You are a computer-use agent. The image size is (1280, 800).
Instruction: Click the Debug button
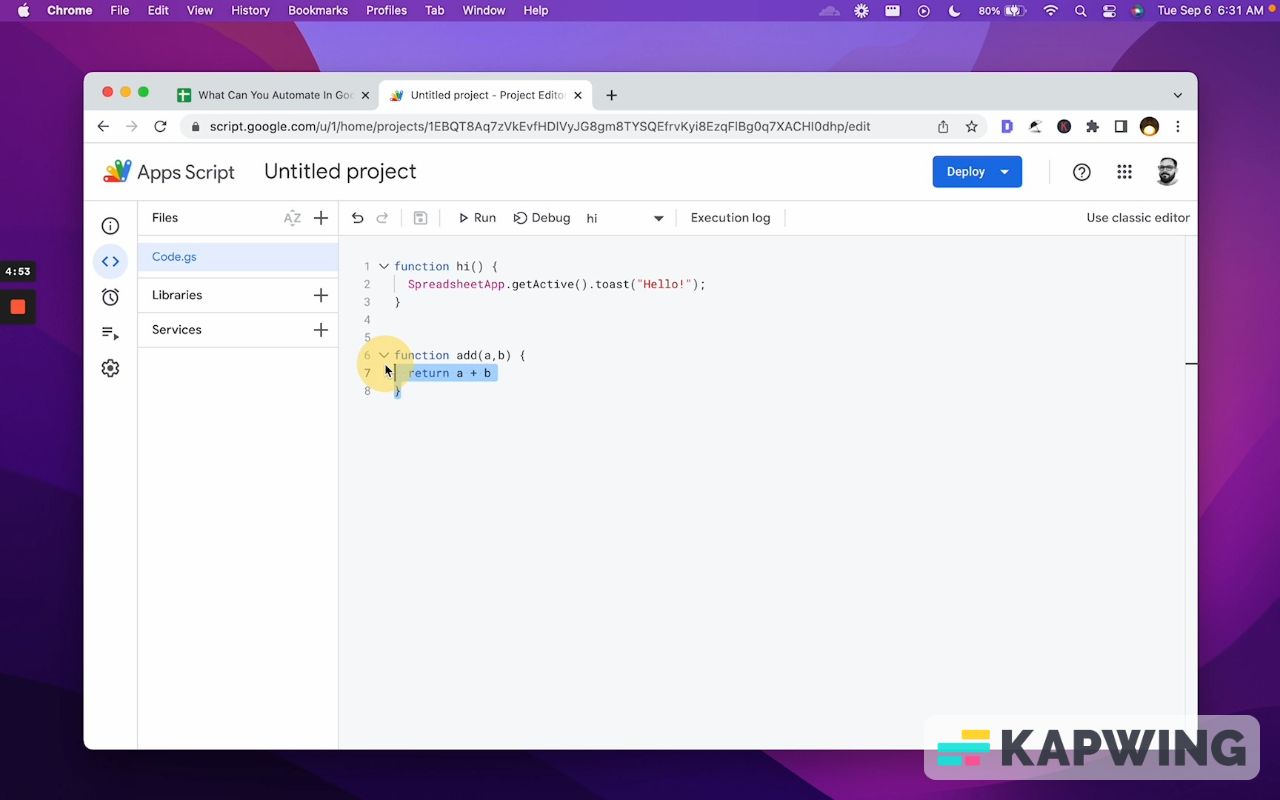tap(541, 218)
